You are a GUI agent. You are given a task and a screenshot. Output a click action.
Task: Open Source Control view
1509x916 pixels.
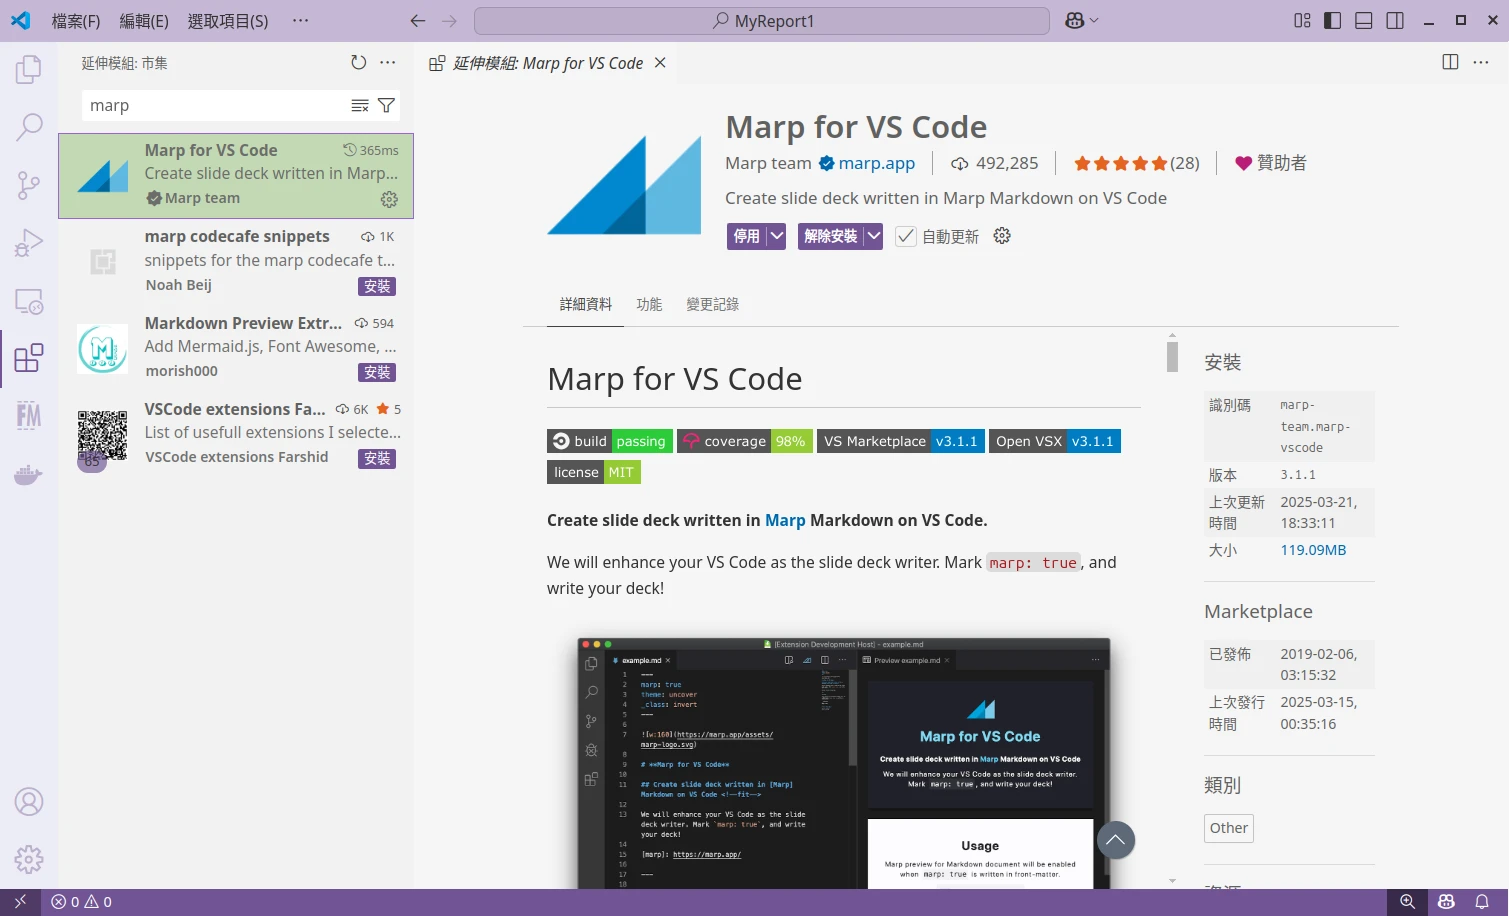click(x=29, y=185)
